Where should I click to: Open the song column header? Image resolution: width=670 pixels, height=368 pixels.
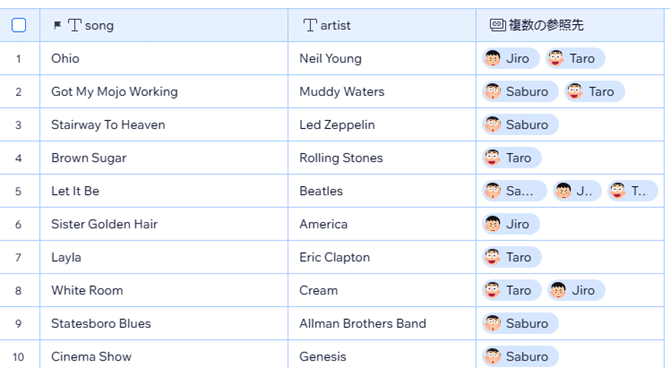coord(164,25)
